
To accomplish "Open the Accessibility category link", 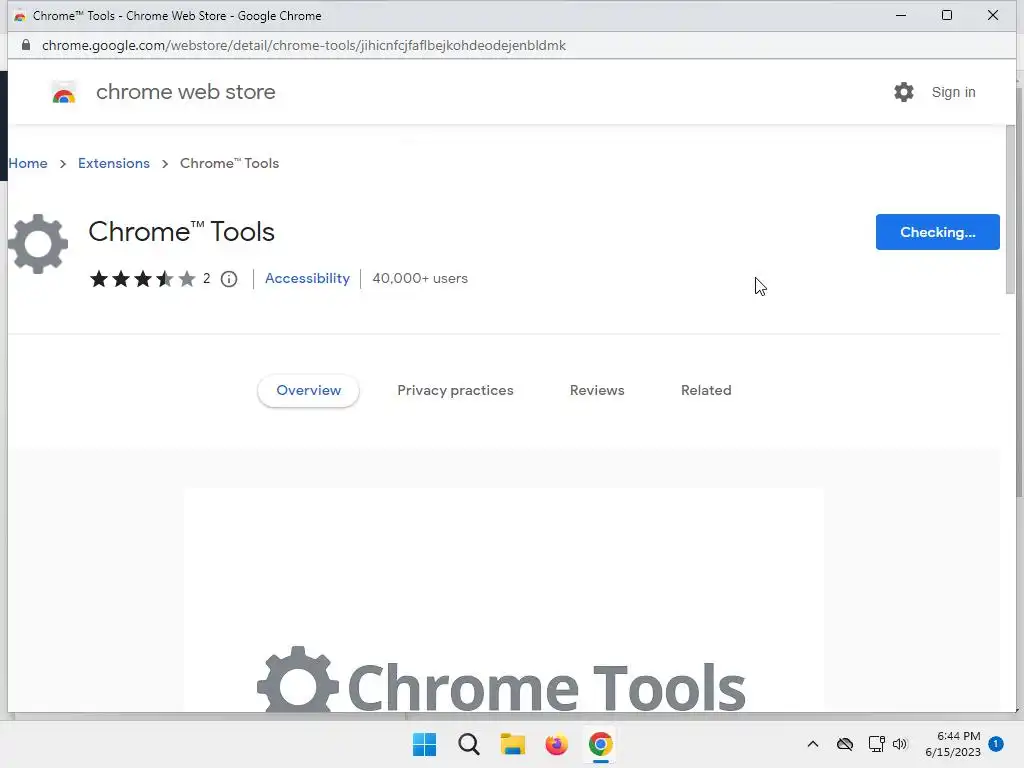I will point(307,278).
